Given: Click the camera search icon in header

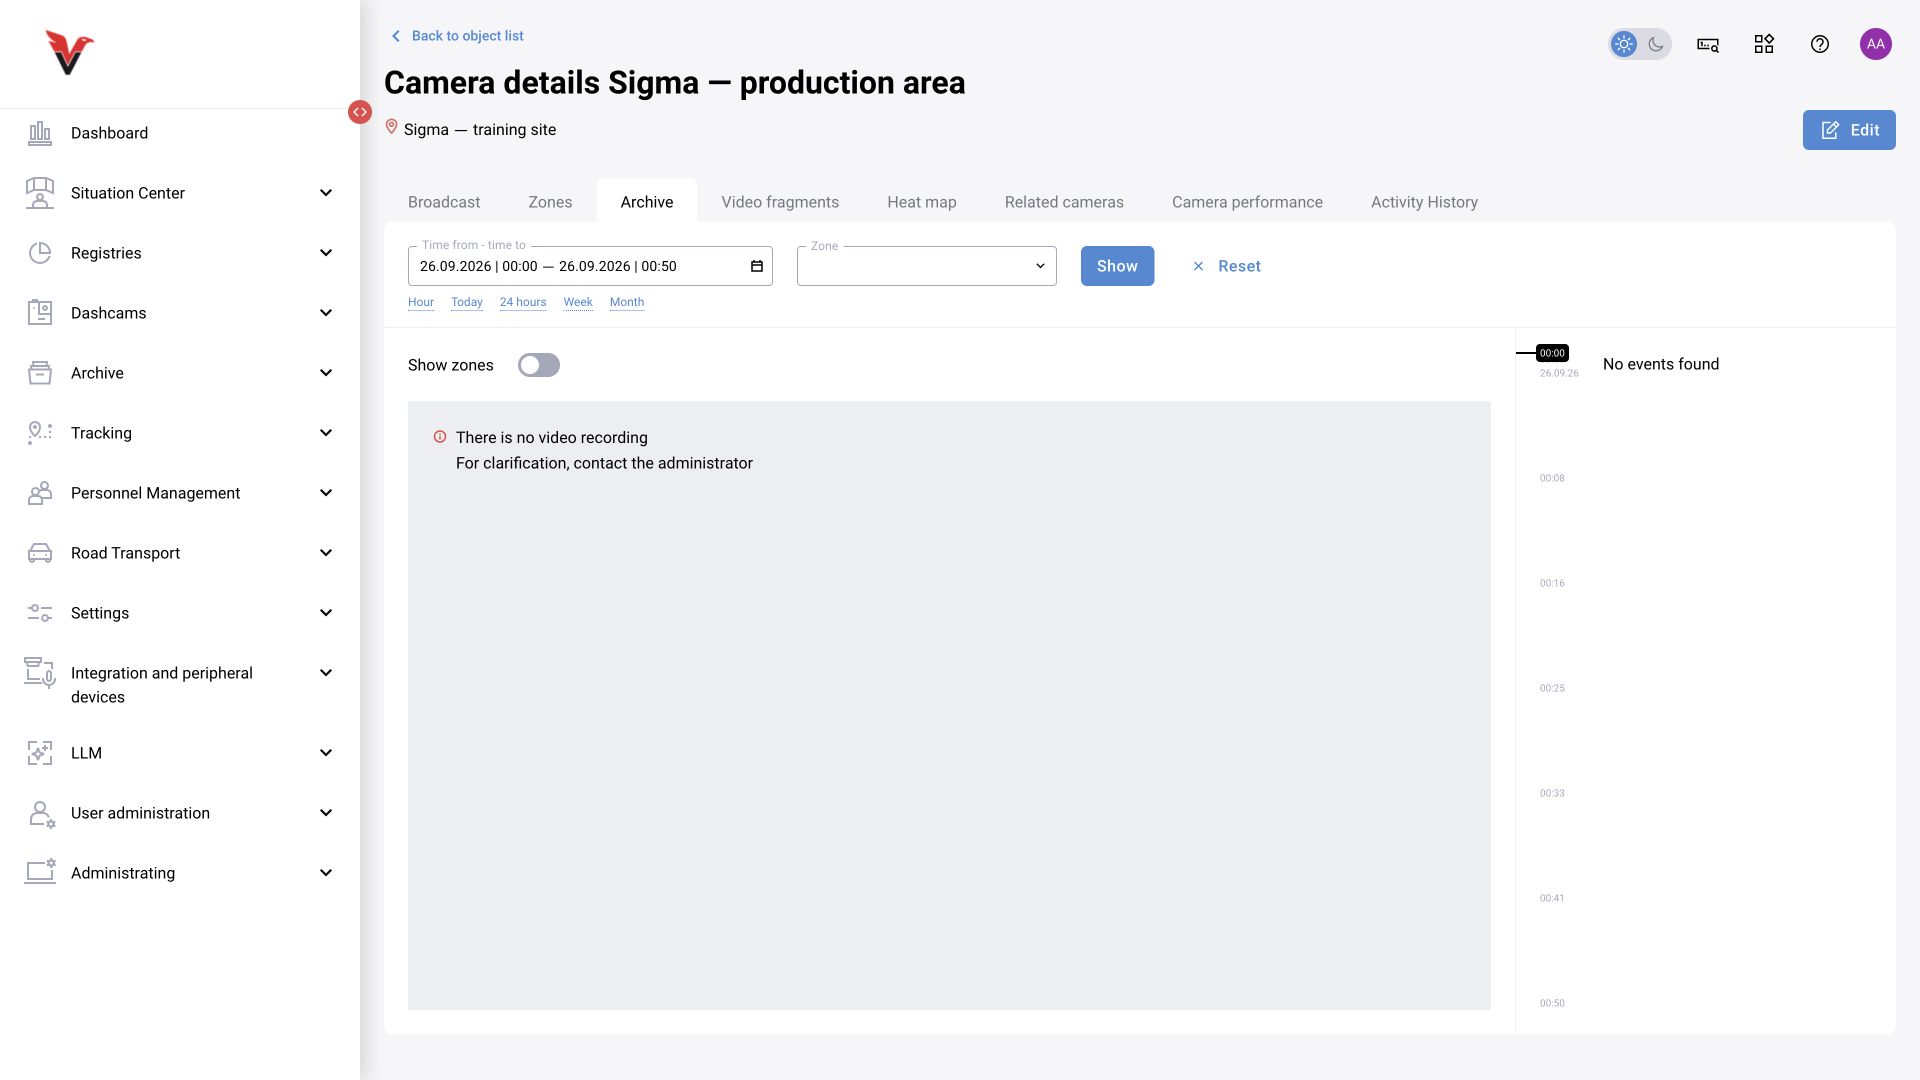Looking at the screenshot, I should [x=1708, y=44].
